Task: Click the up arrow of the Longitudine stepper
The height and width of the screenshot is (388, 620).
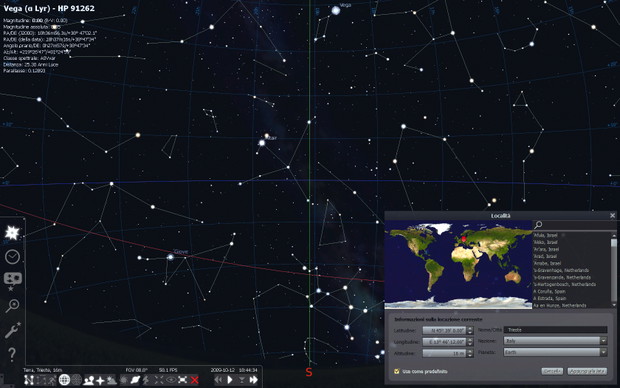Action: pos(470,339)
